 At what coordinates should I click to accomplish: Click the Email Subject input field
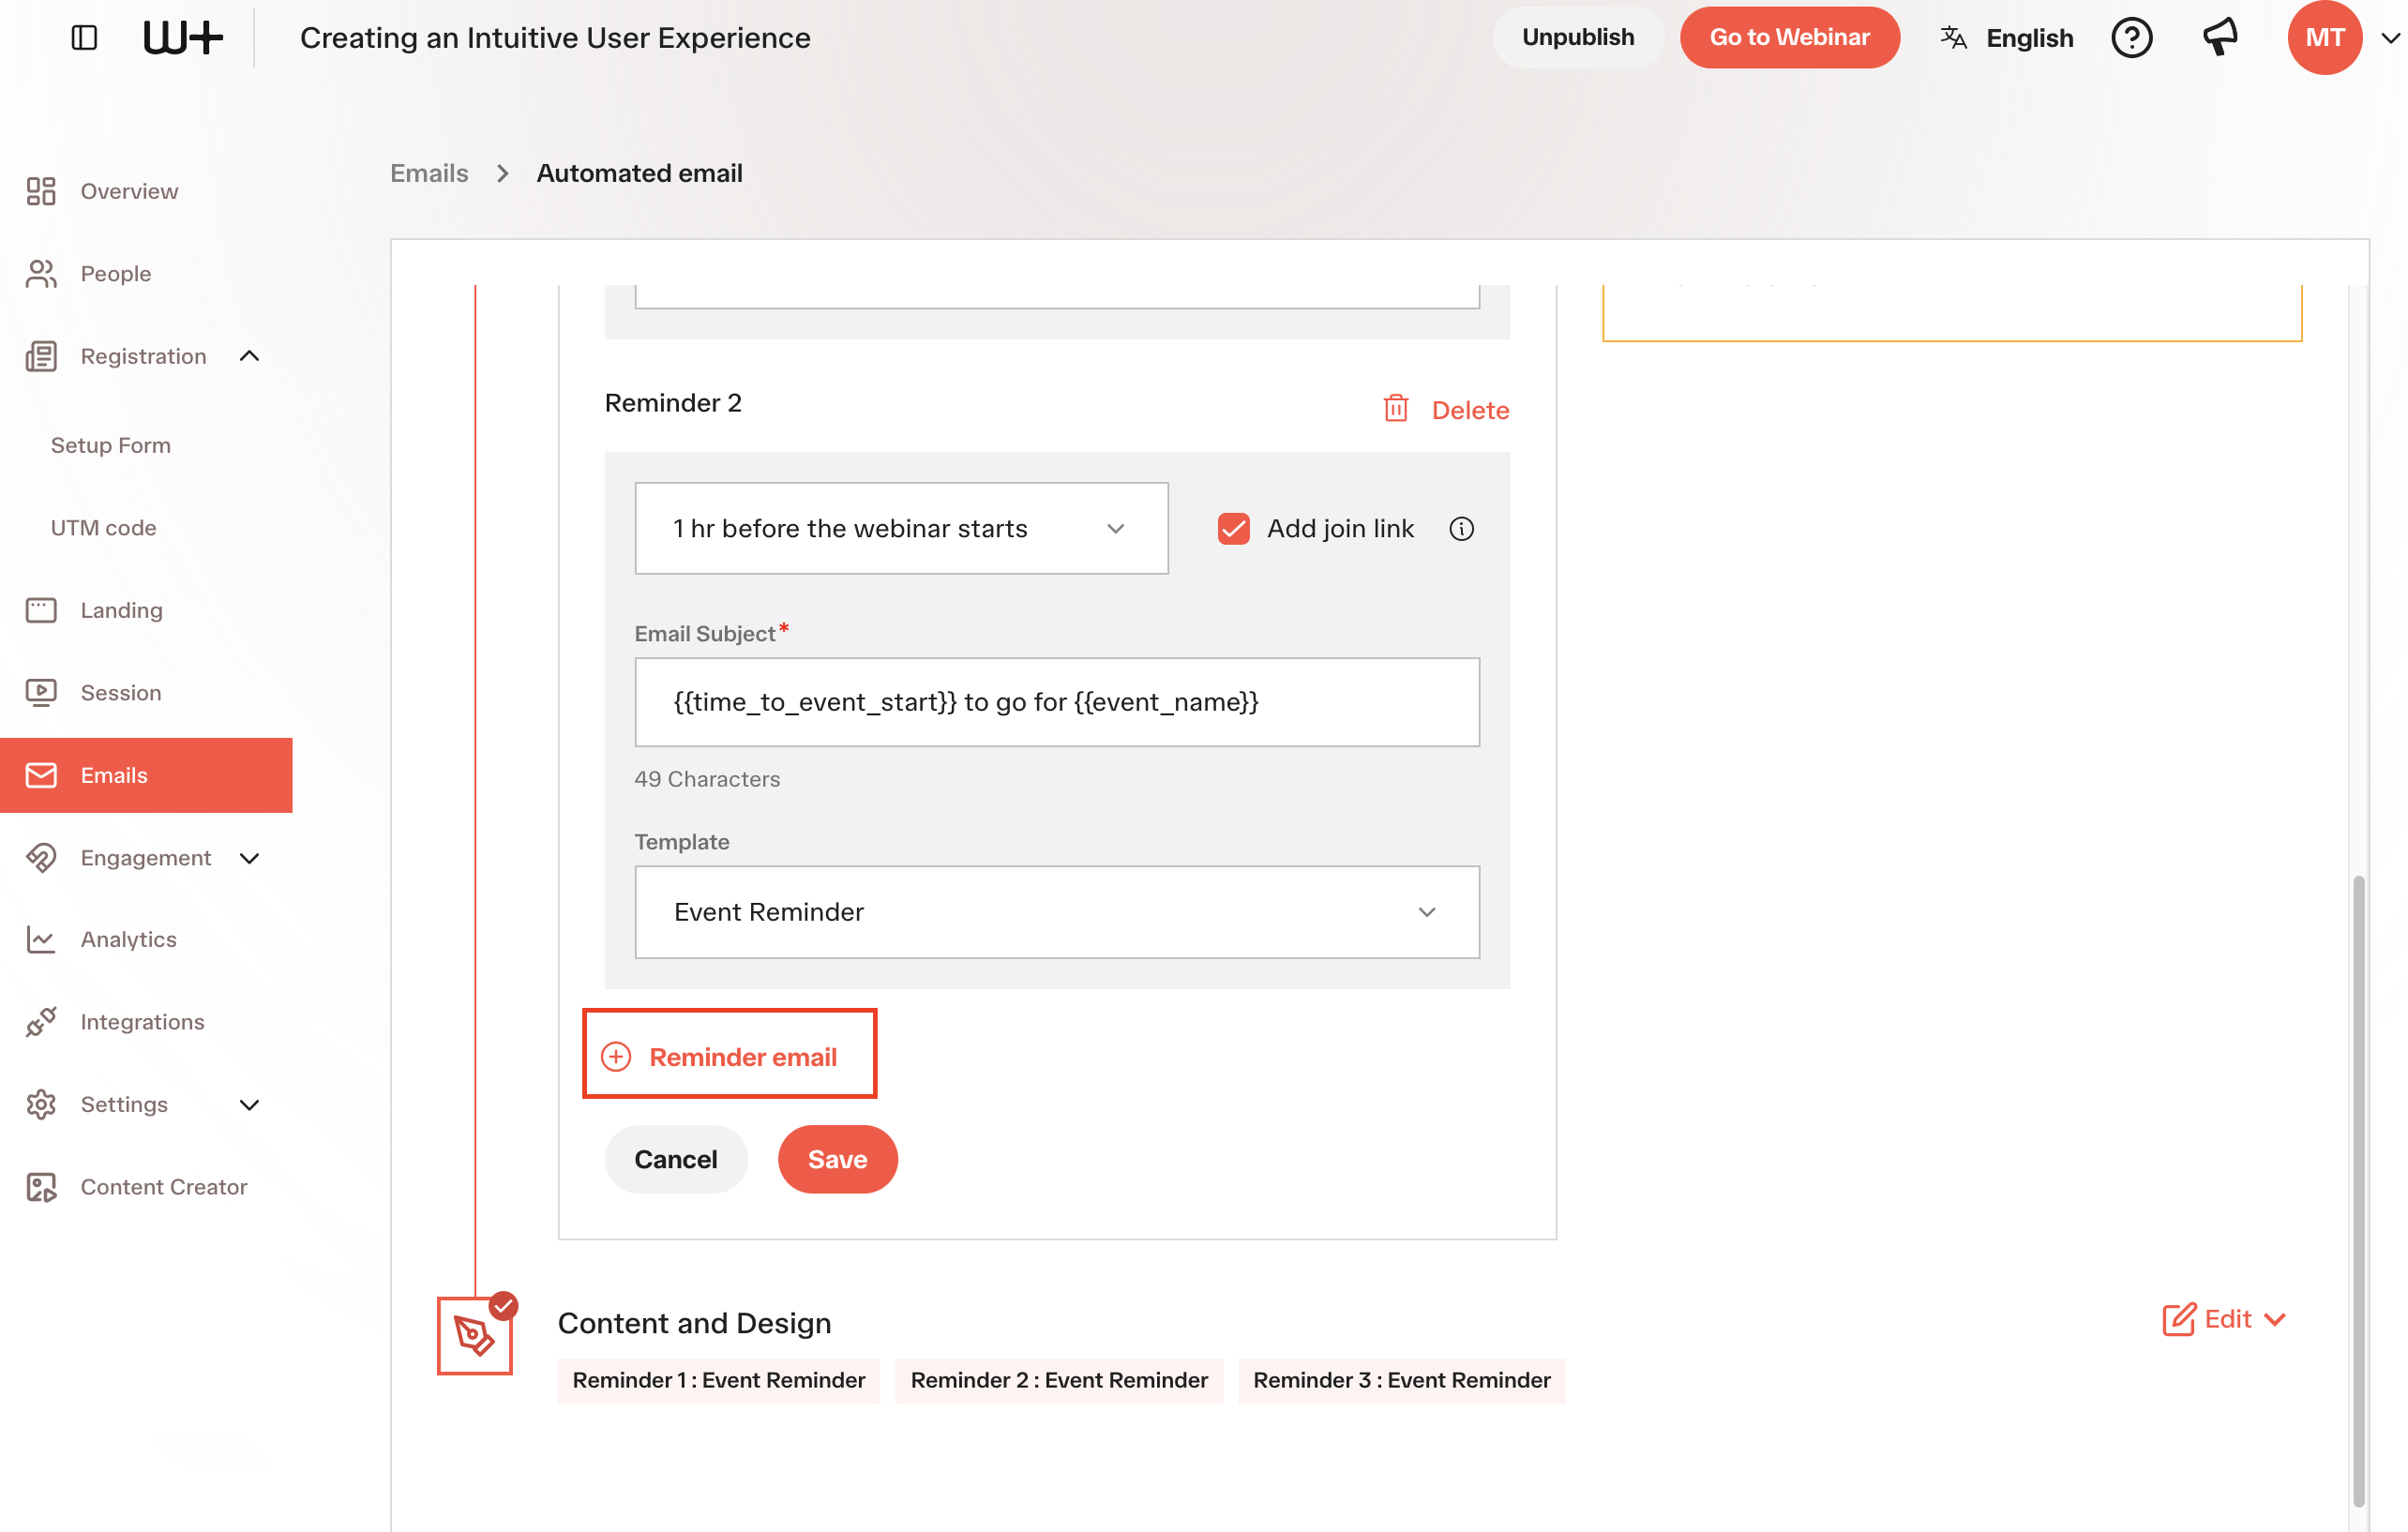pyautogui.click(x=1057, y=702)
